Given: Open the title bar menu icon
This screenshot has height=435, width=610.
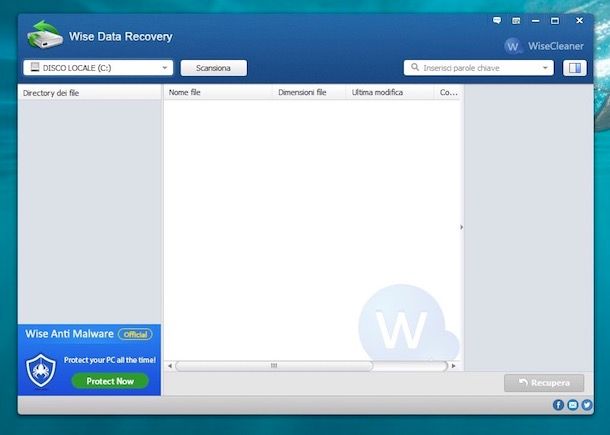Looking at the screenshot, I should click(516, 21).
